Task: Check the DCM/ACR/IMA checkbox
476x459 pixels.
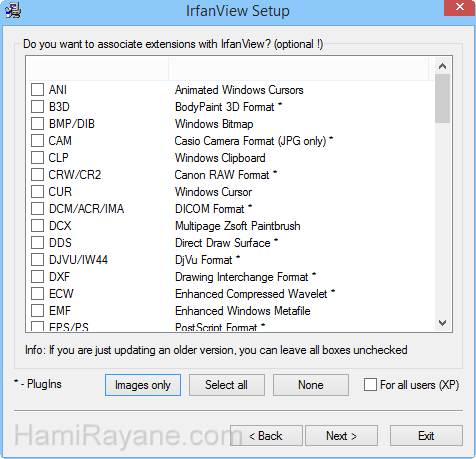Action: coord(37,209)
